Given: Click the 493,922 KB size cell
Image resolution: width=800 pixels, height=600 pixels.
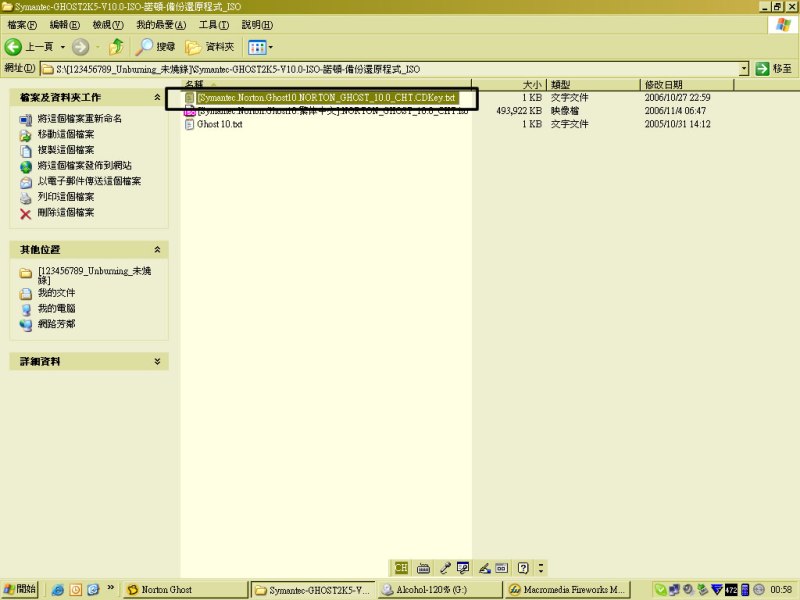Looking at the screenshot, I should [x=519, y=111].
